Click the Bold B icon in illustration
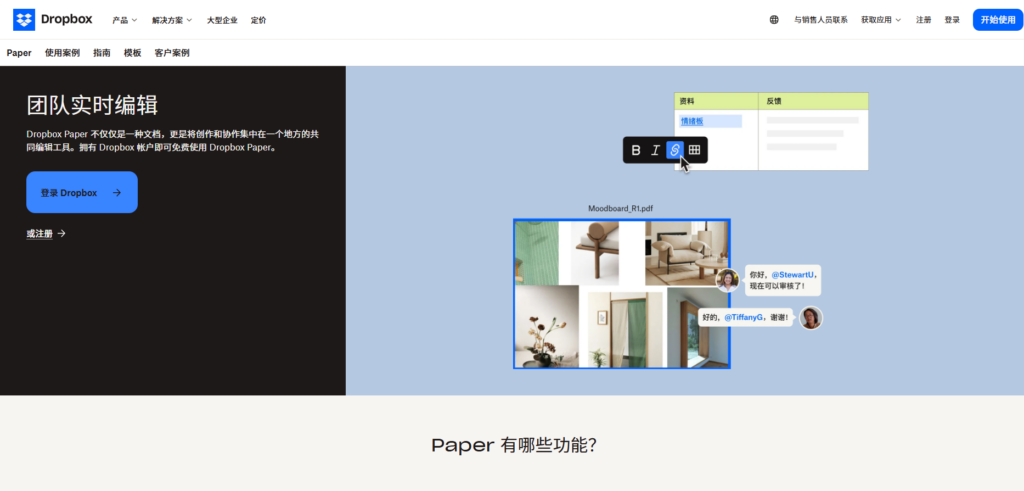The height and width of the screenshot is (491, 1024). (636, 150)
